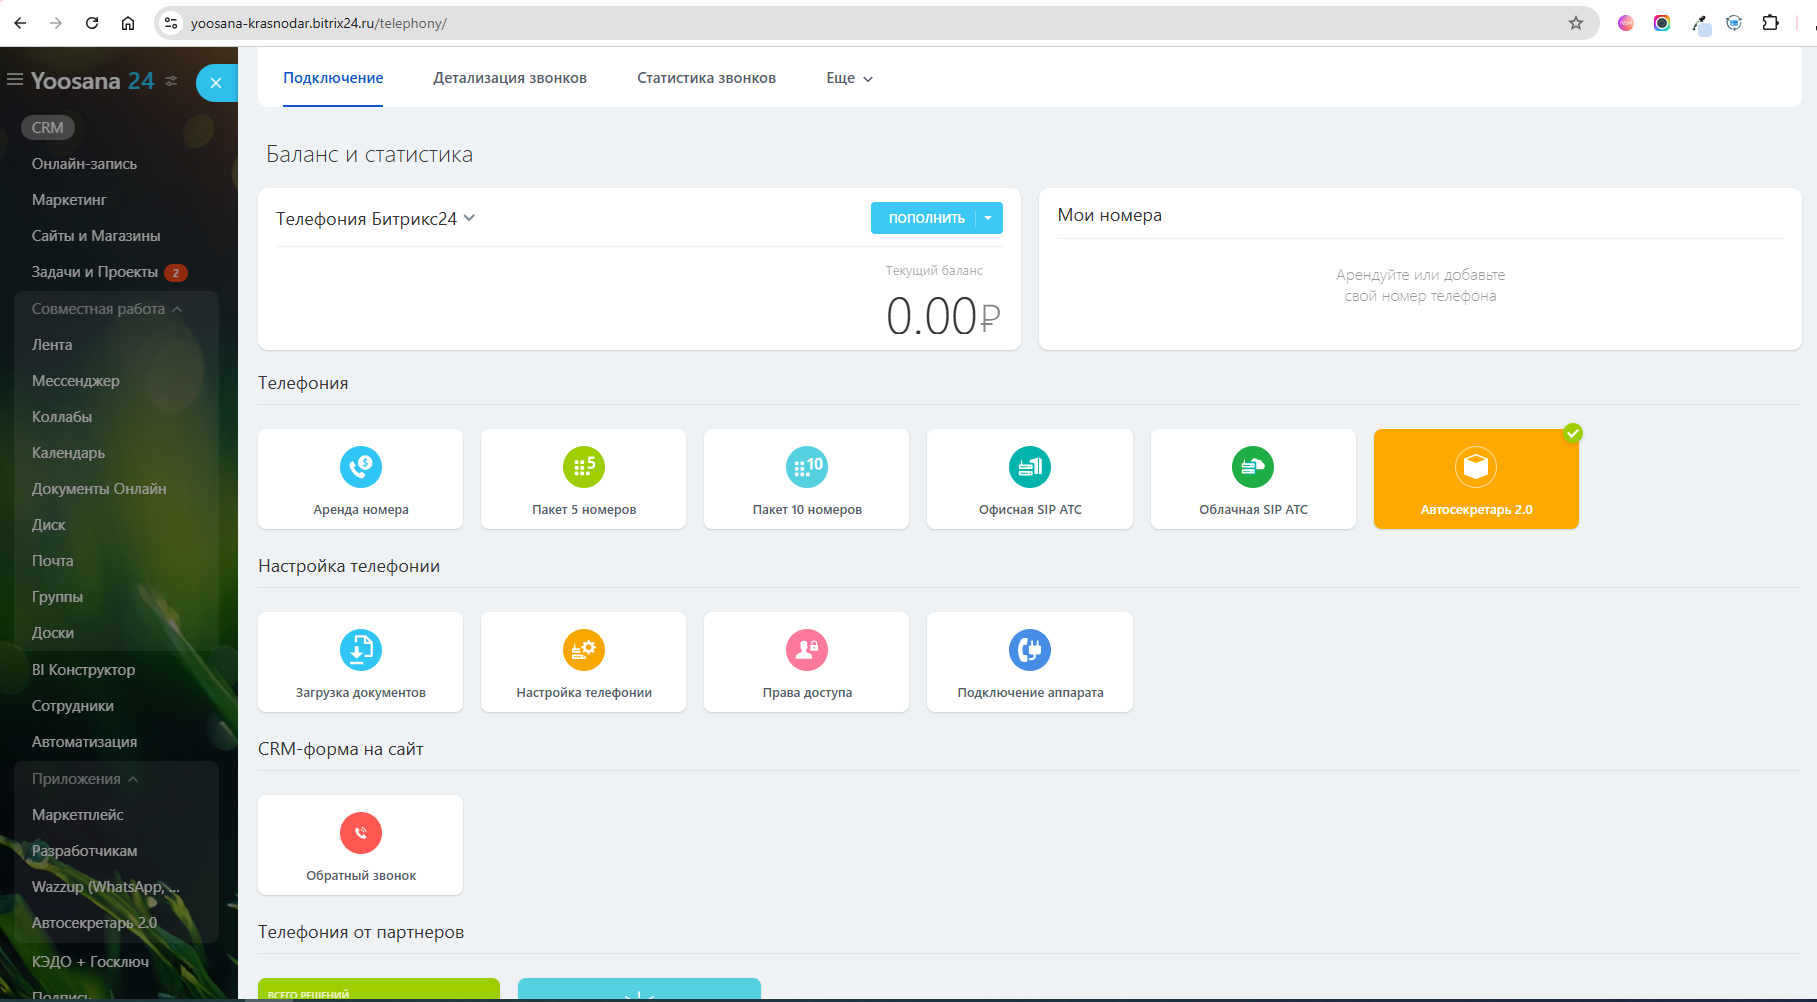Open the Автосекретарь 2.0 orange card icon
Image resolution: width=1817 pixels, height=1002 pixels.
click(1476, 466)
